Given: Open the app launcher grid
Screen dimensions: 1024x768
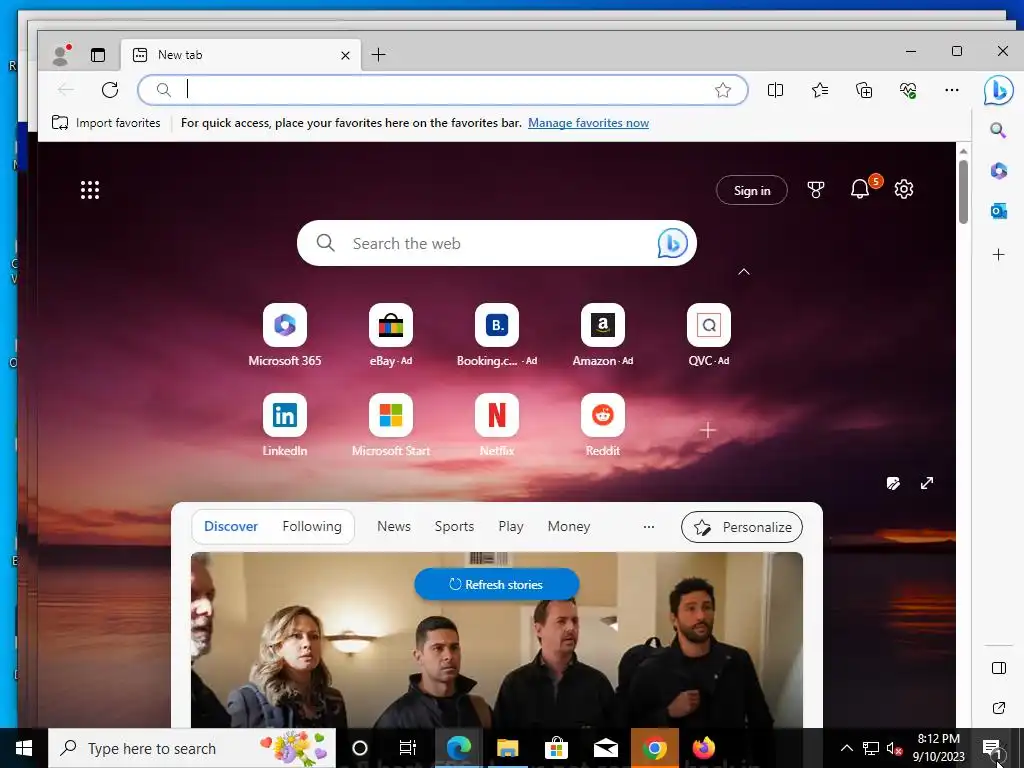Looking at the screenshot, I should (90, 190).
